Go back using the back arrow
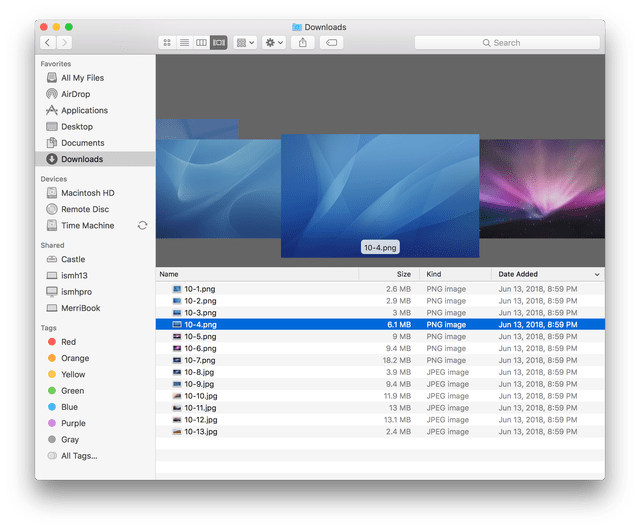Viewport: 640px width, 530px height. (47, 43)
